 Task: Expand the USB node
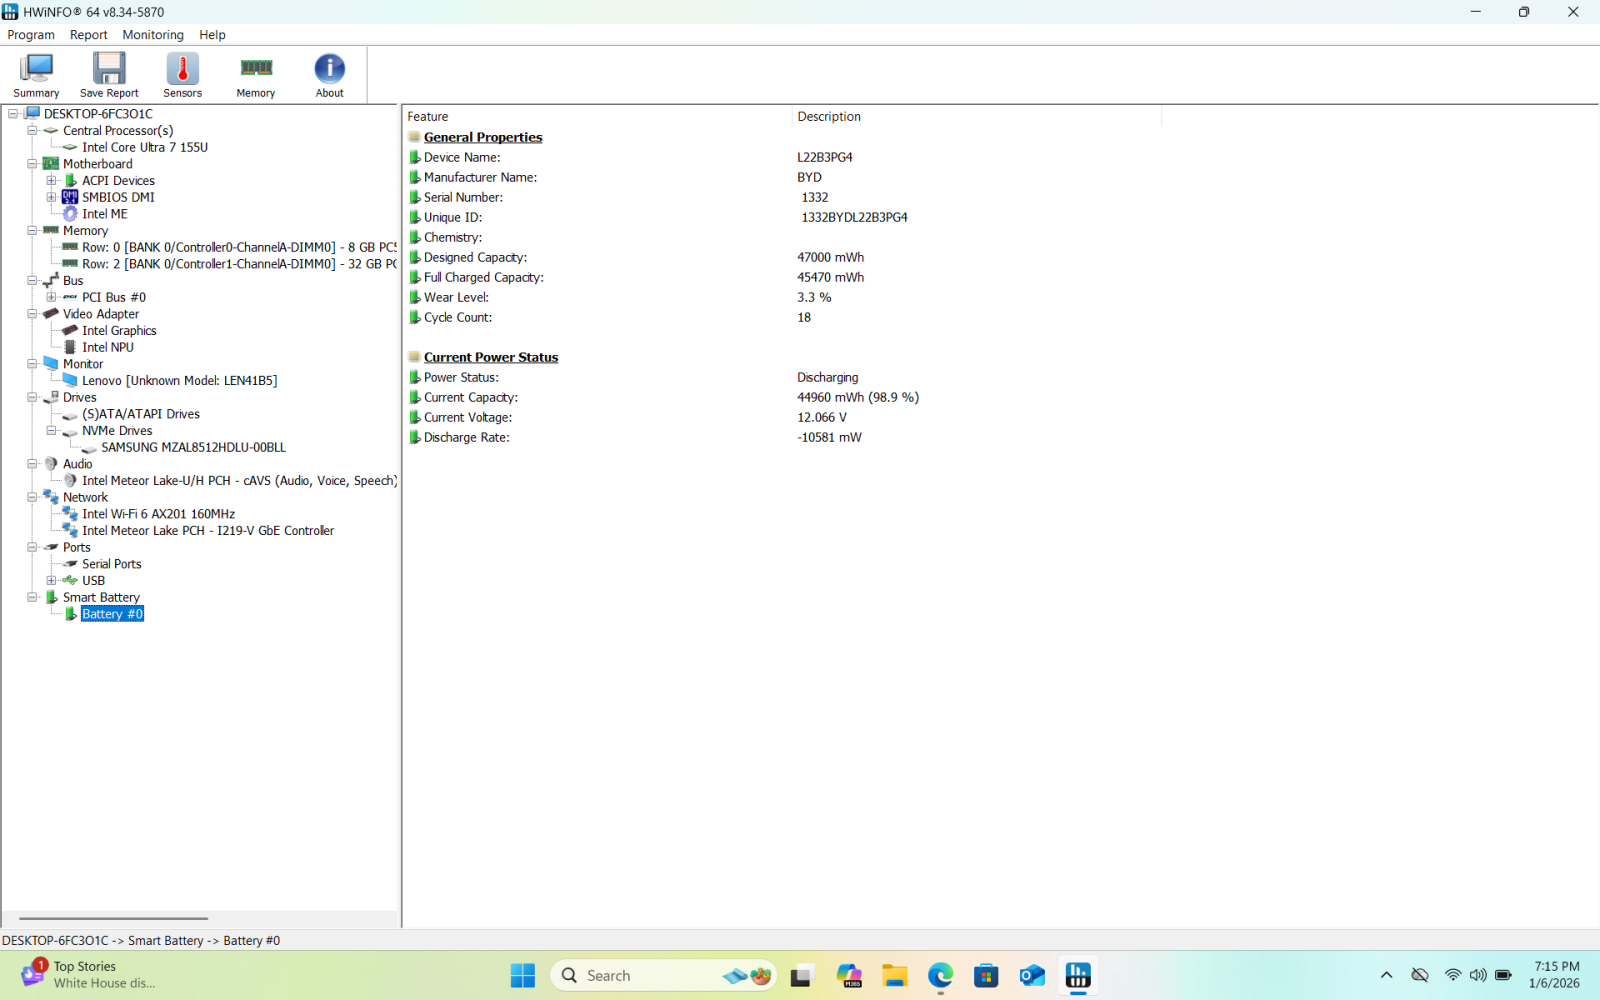tap(51, 580)
